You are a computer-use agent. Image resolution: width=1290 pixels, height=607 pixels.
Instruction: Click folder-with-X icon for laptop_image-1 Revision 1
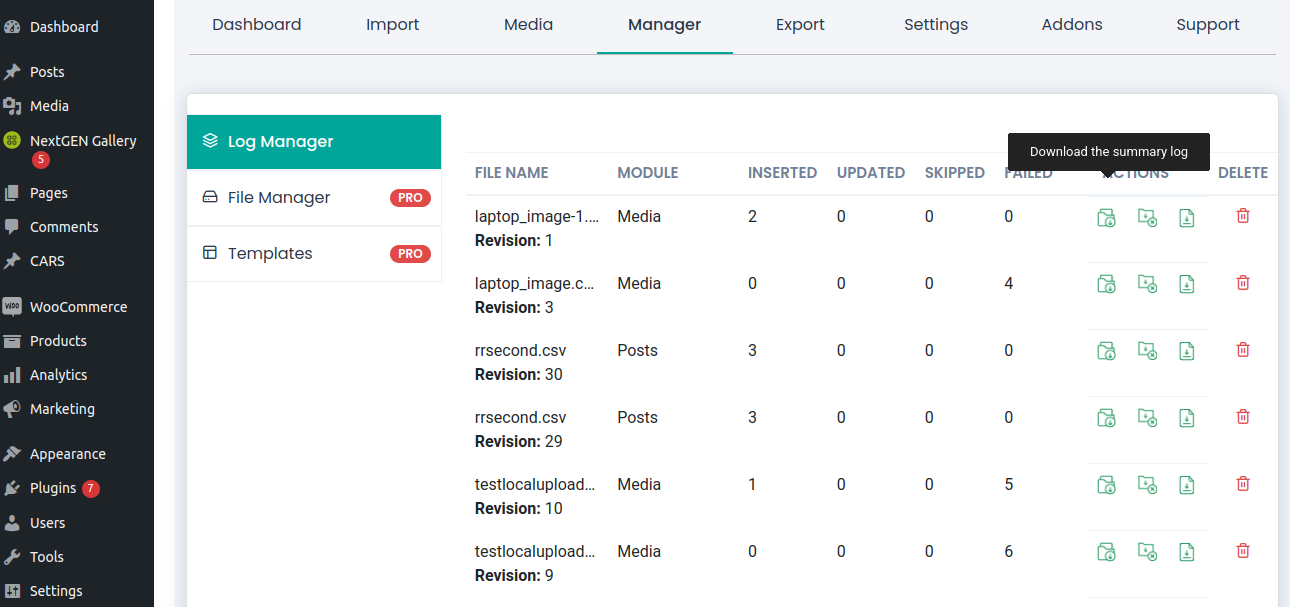pos(1147,217)
